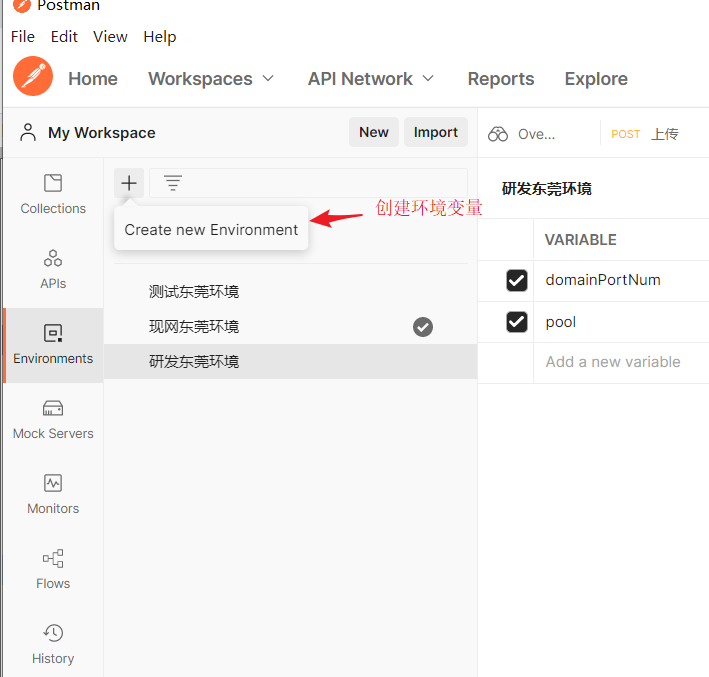
Task: Click the active checkmark on 现网东莞环境
Action: pos(423,327)
